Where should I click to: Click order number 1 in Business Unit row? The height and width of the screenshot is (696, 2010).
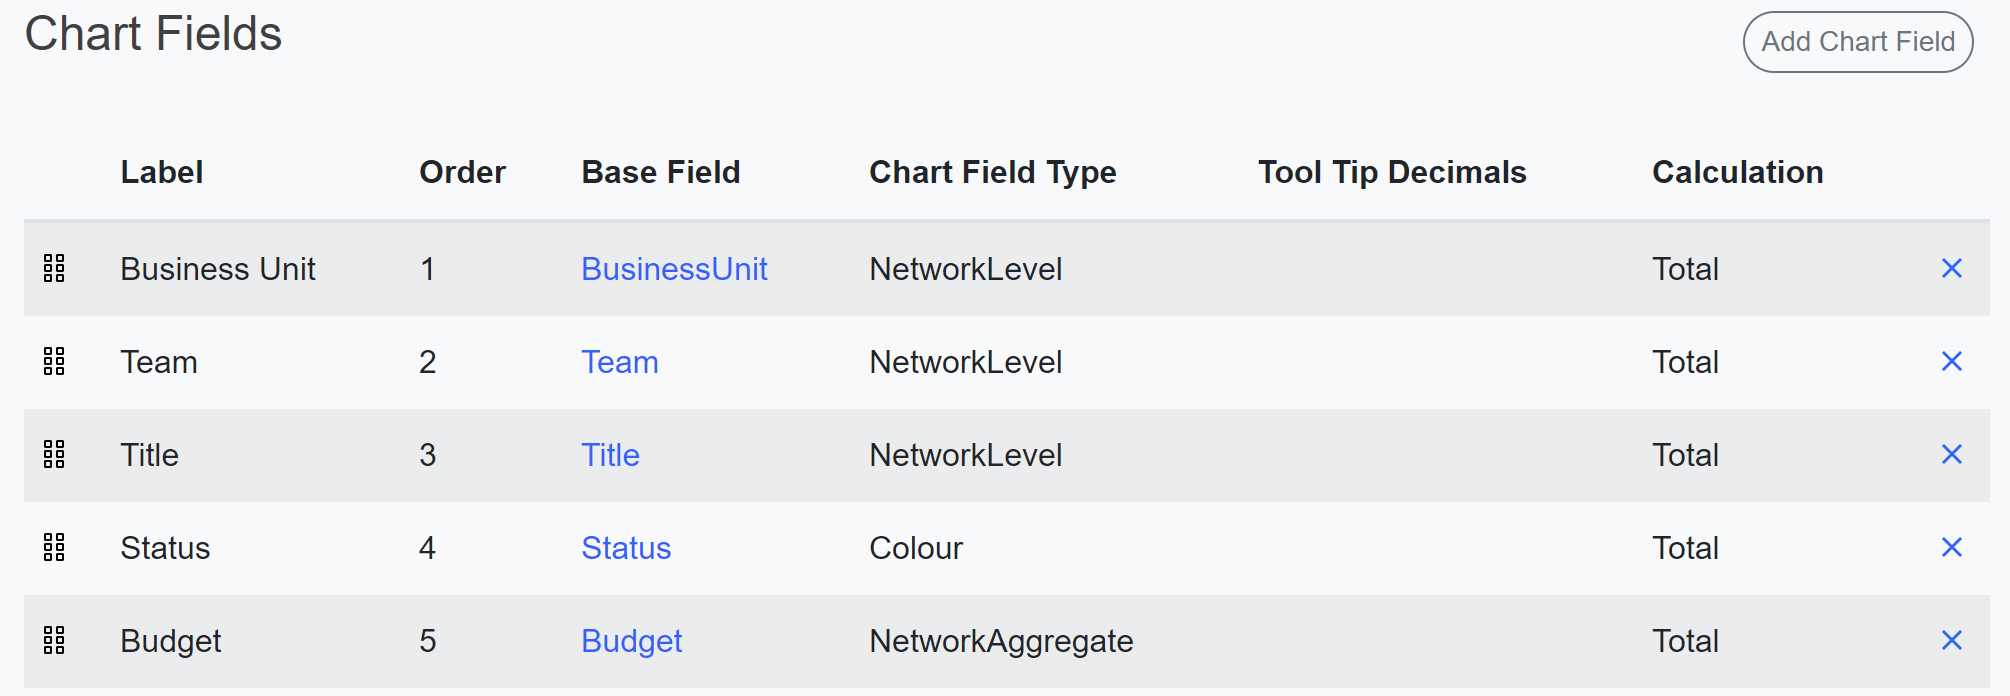pyautogui.click(x=428, y=269)
